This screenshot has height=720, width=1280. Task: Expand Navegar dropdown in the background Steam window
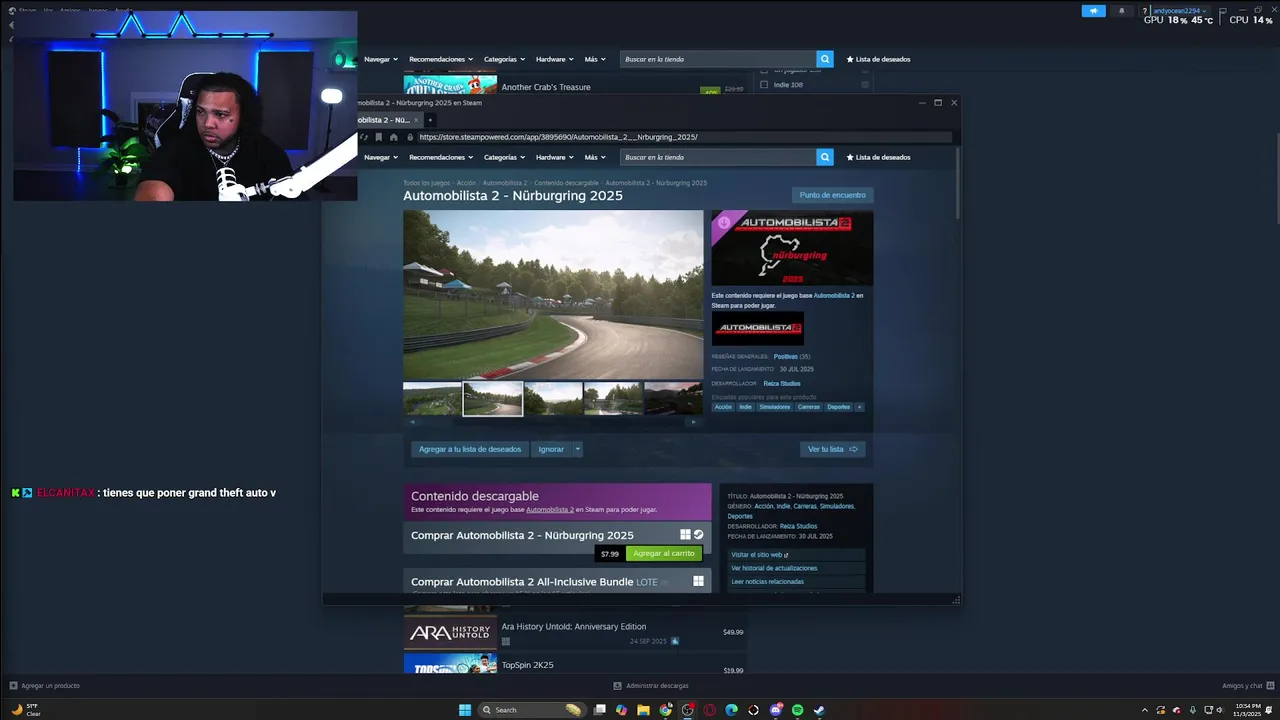coord(381,59)
